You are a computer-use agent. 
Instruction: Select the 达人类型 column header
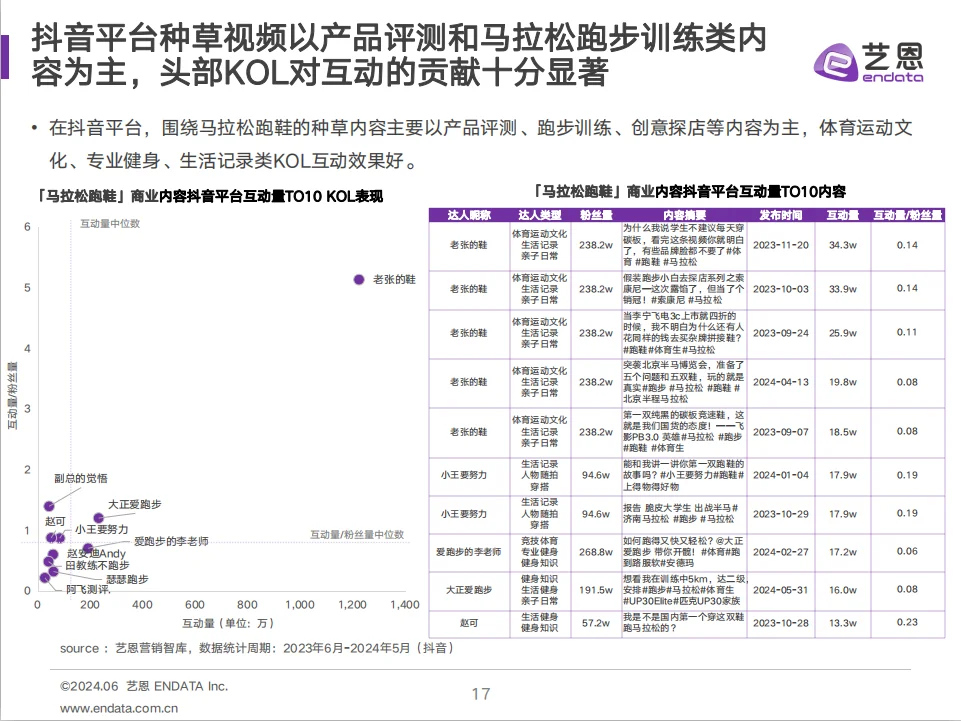pyautogui.click(x=540, y=215)
